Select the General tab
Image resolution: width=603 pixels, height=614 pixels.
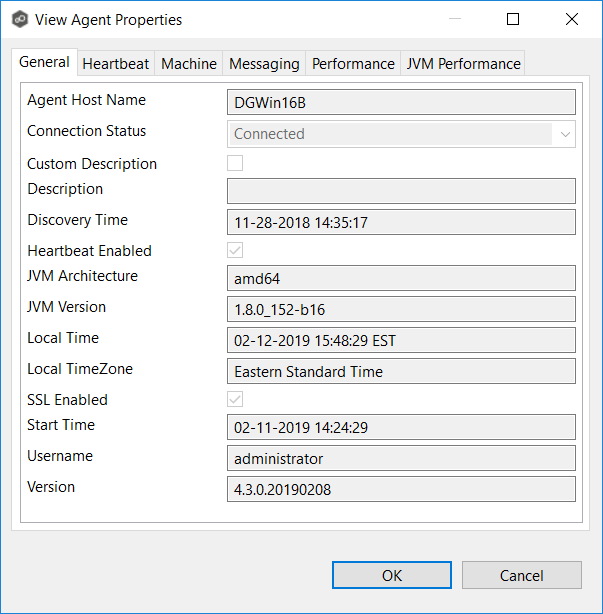point(45,62)
